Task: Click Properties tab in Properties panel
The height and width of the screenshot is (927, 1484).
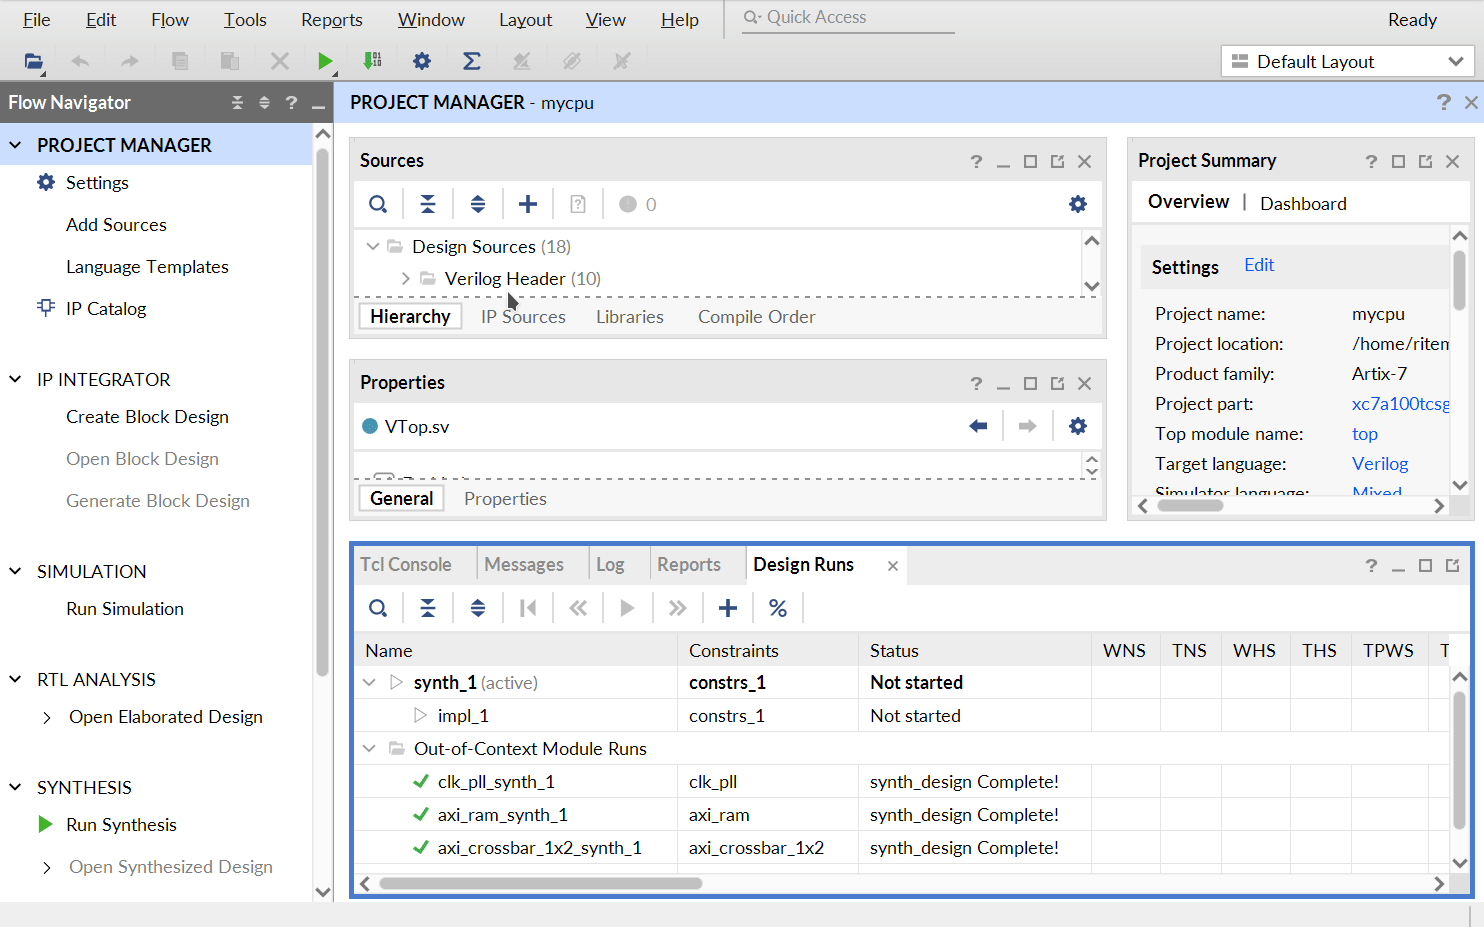Action: tap(505, 498)
